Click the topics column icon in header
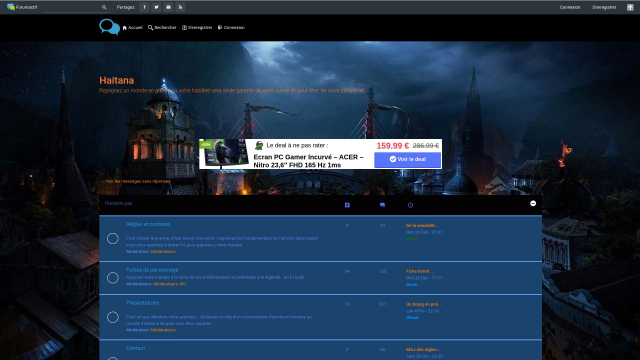The image size is (640, 360). pos(347,205)
